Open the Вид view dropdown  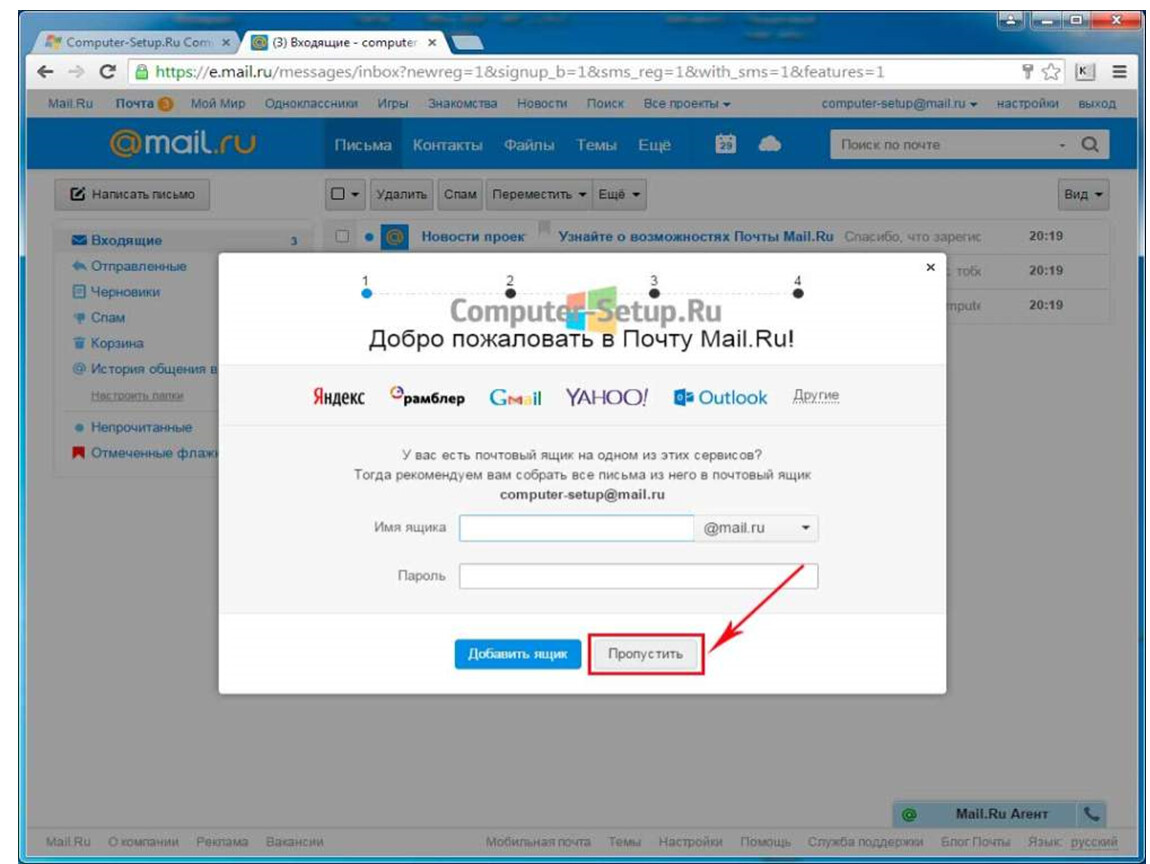click(x=1083, y=194)
